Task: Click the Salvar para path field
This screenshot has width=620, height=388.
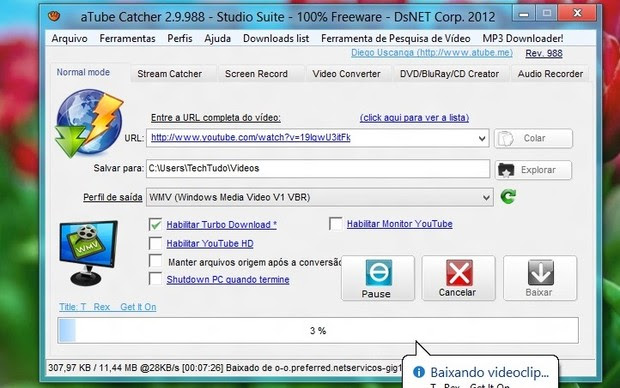Action: (318, 169)
